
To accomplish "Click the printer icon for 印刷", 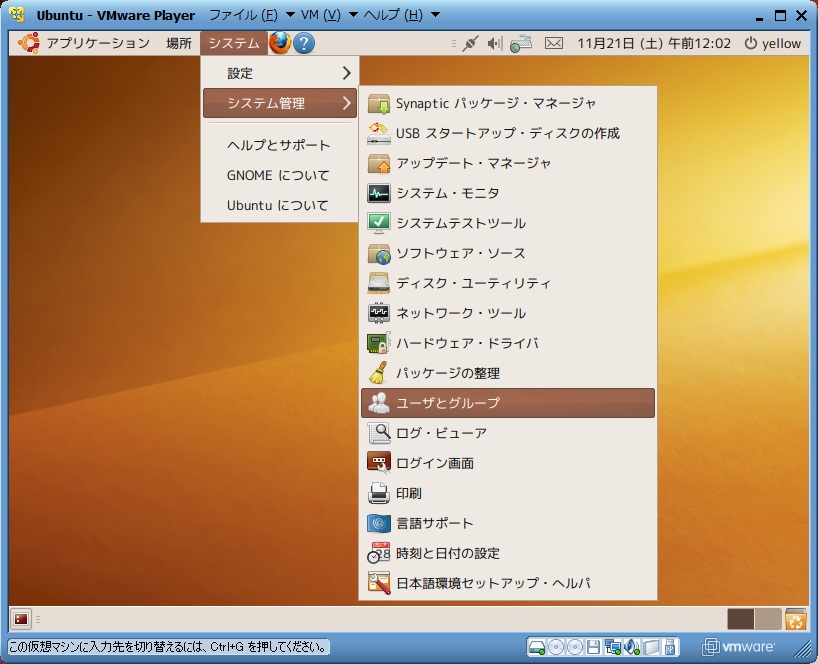I will 378,493.
